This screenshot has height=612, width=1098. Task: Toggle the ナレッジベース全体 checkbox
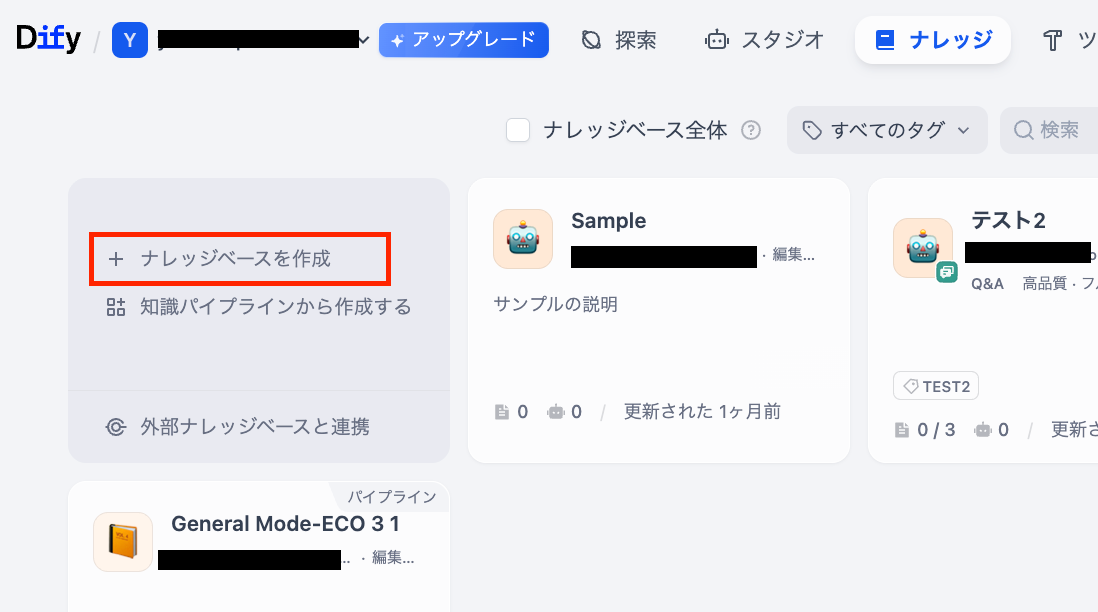pyautogui.click(x=518, y=130)
